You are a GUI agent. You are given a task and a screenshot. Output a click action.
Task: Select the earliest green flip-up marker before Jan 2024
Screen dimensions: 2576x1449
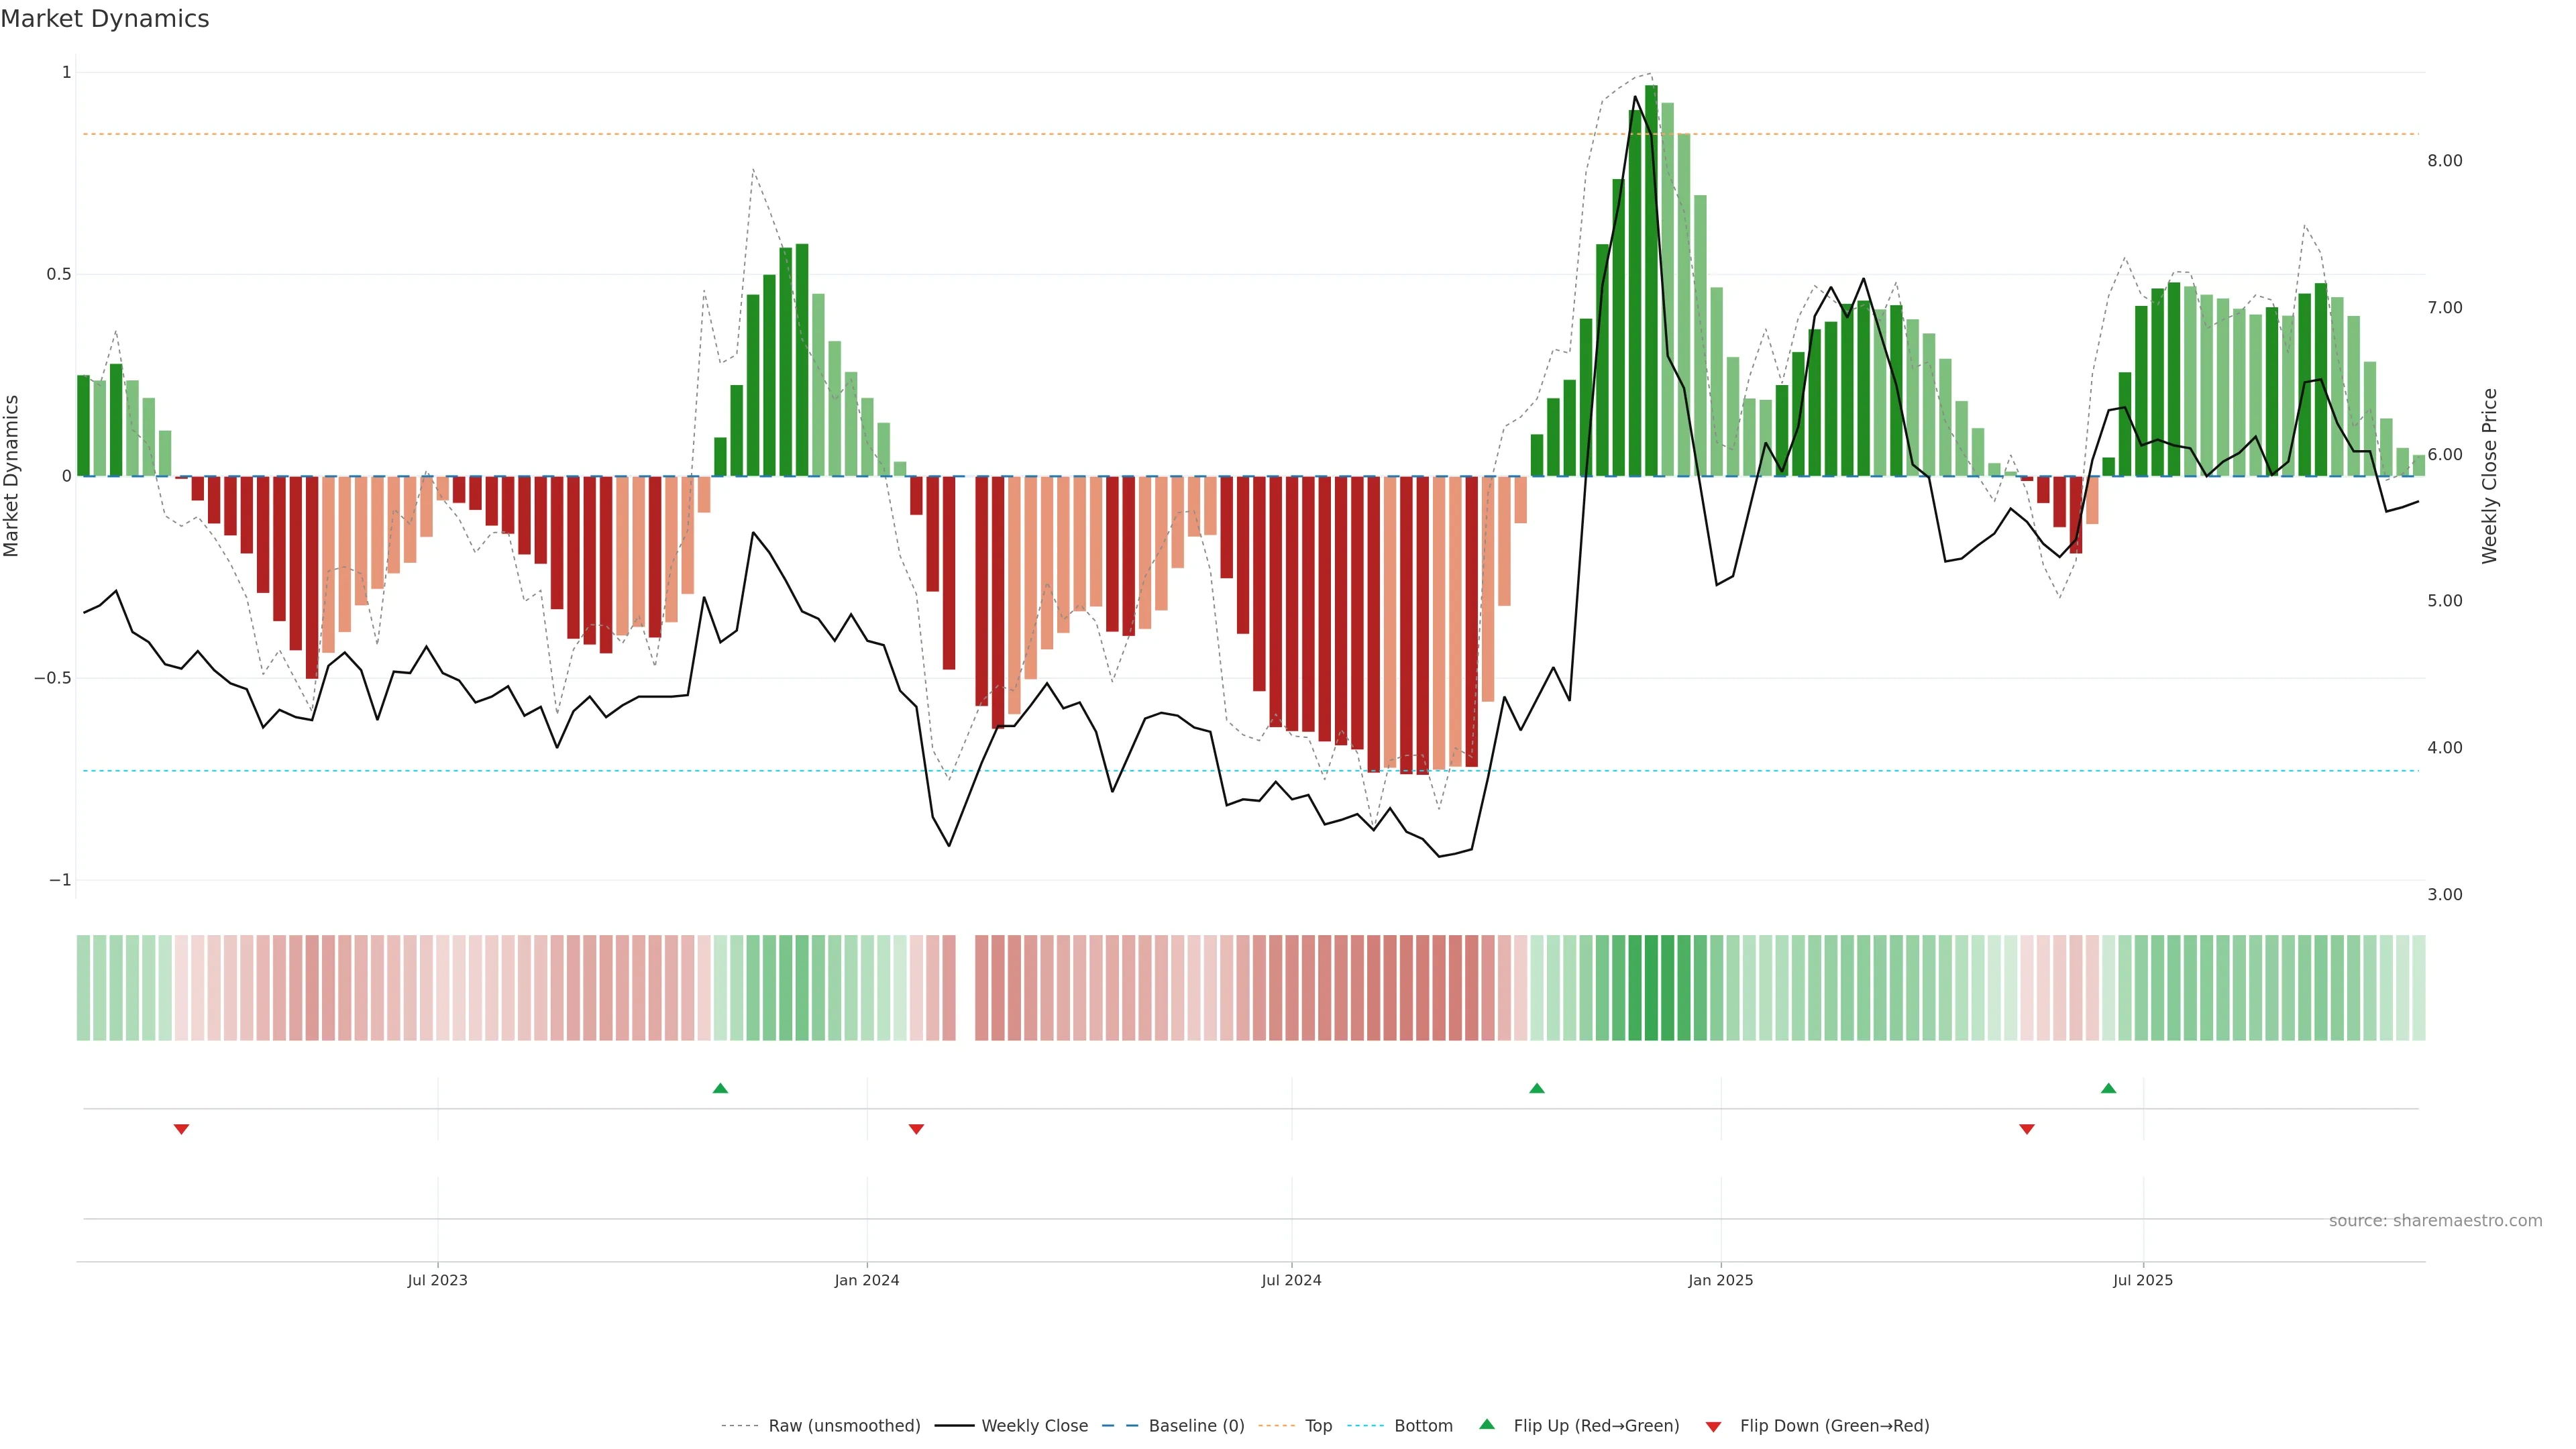point(720,1088)
